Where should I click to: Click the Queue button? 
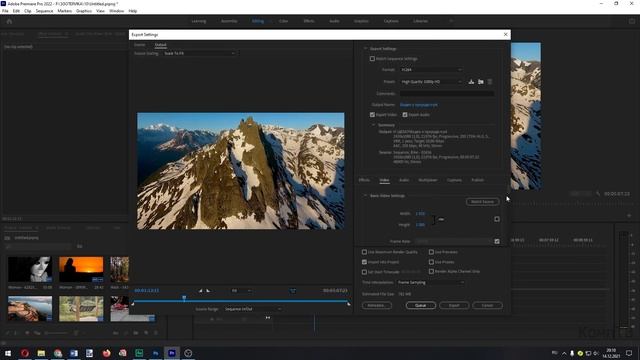[421, 305]
